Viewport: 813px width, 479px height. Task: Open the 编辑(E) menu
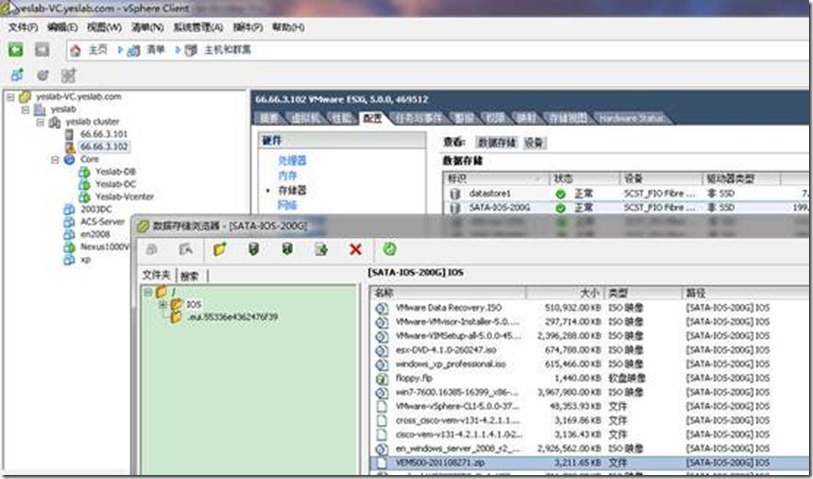(62, 27)
